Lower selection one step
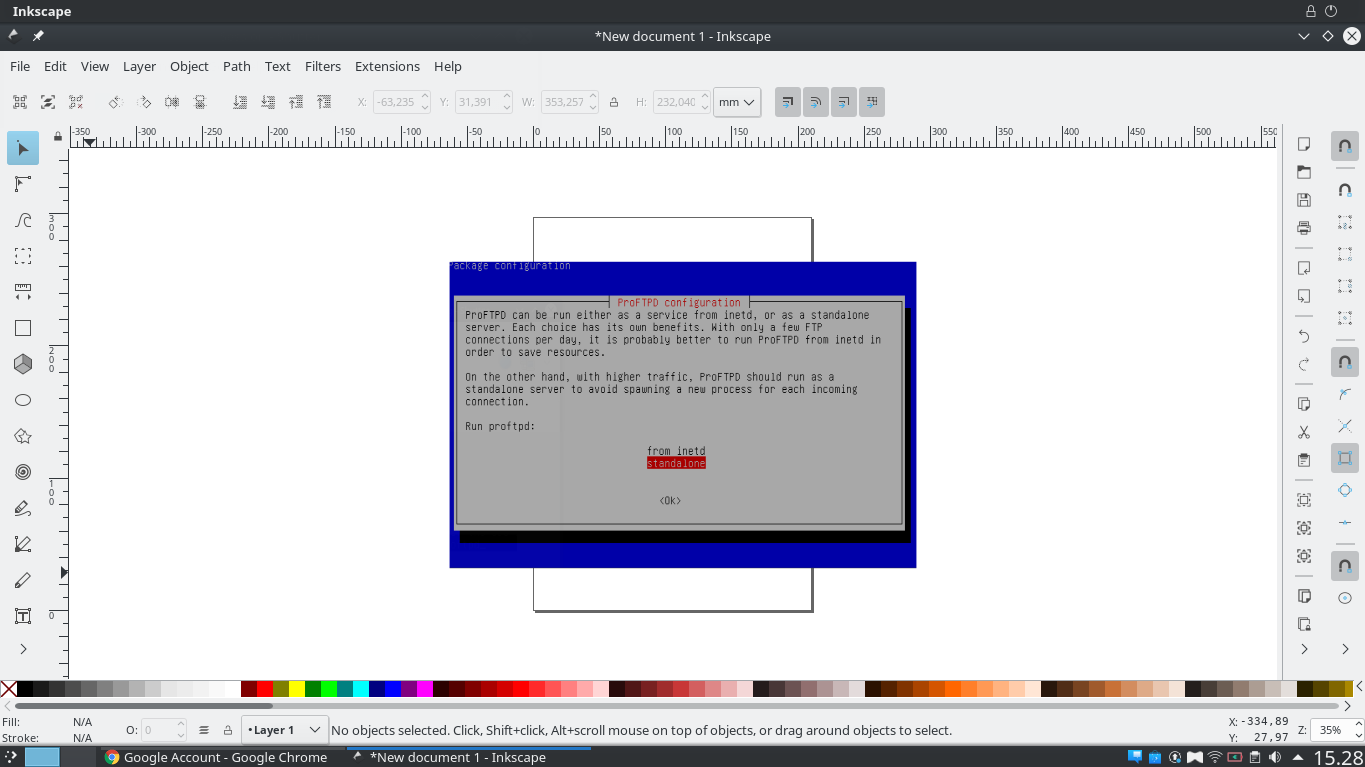 pos(267,102)
